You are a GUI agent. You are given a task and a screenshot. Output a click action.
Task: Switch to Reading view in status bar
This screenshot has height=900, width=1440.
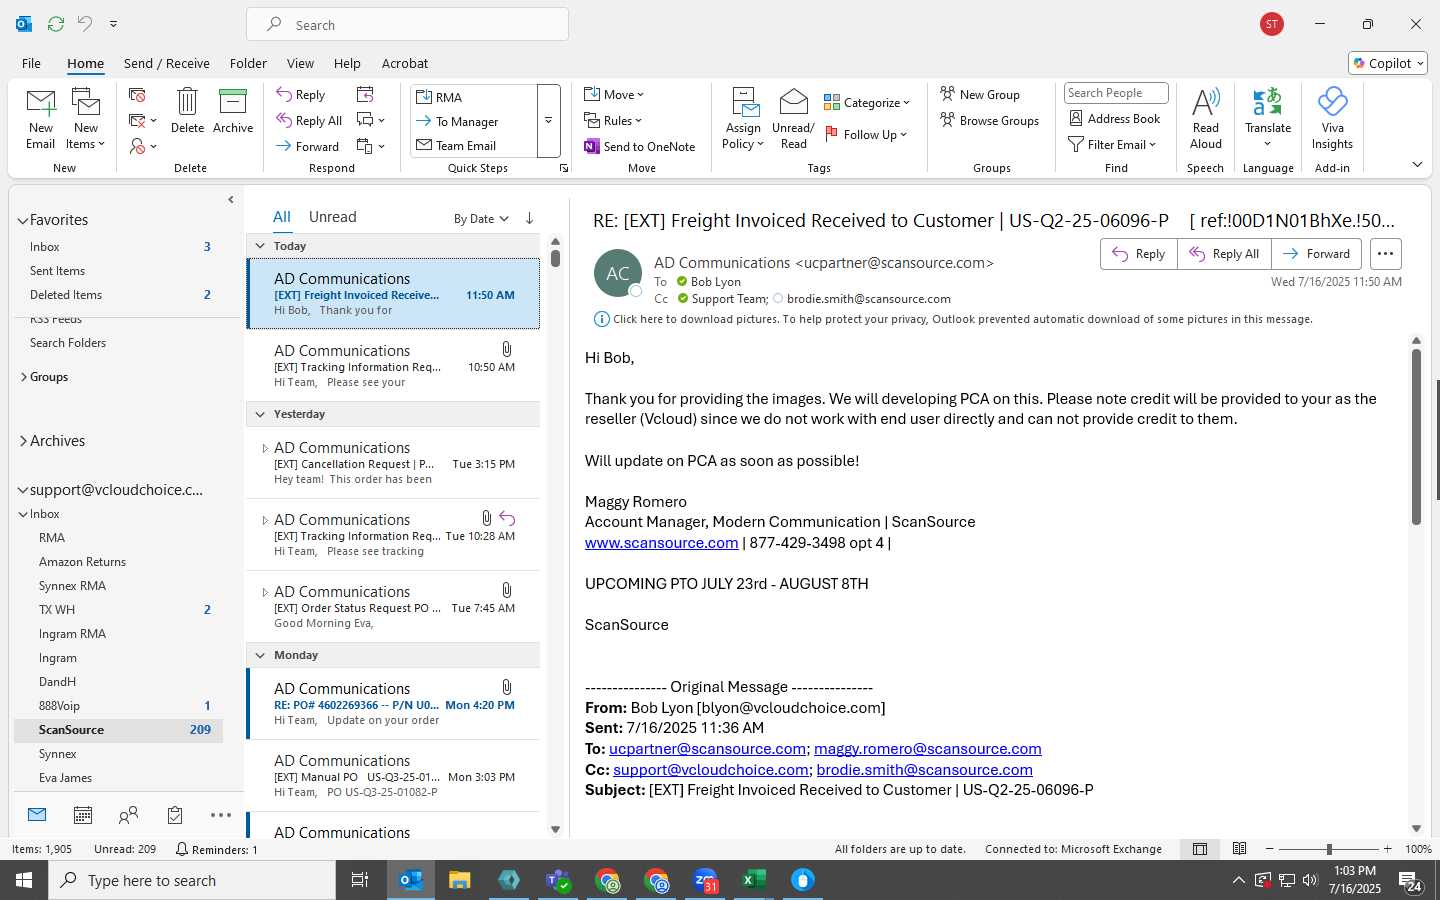(x=1240, y=849)
